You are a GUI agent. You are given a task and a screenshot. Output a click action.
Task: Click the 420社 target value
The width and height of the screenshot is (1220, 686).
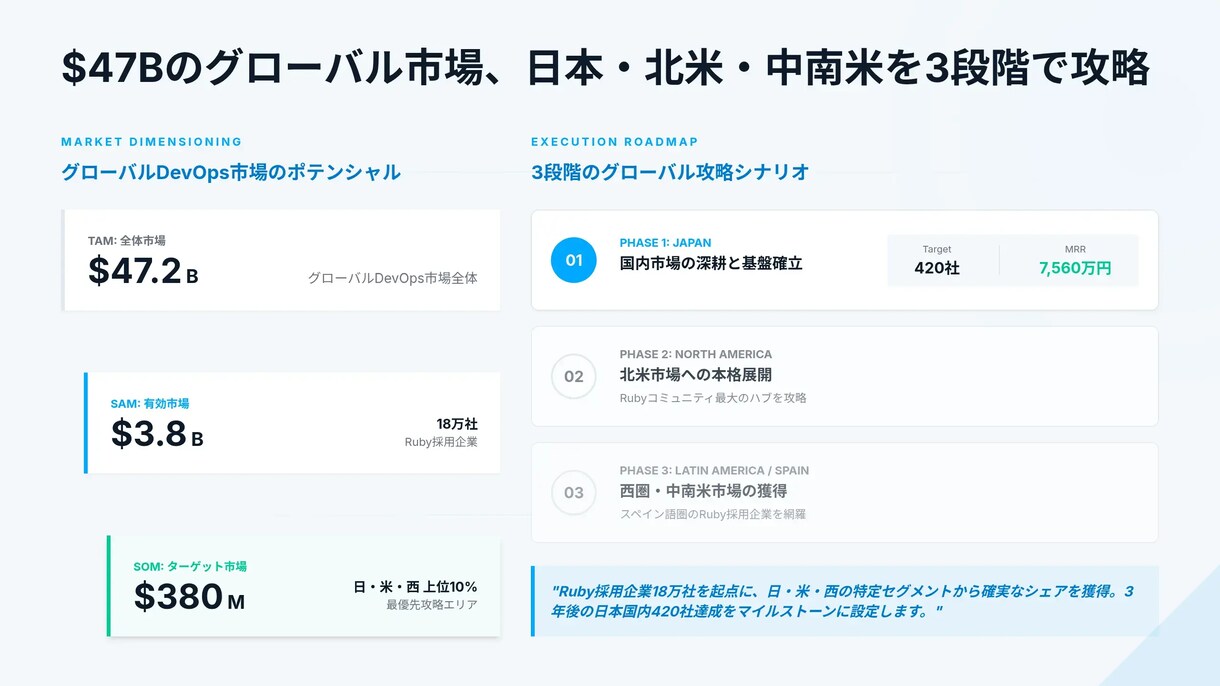click(937, 268)
